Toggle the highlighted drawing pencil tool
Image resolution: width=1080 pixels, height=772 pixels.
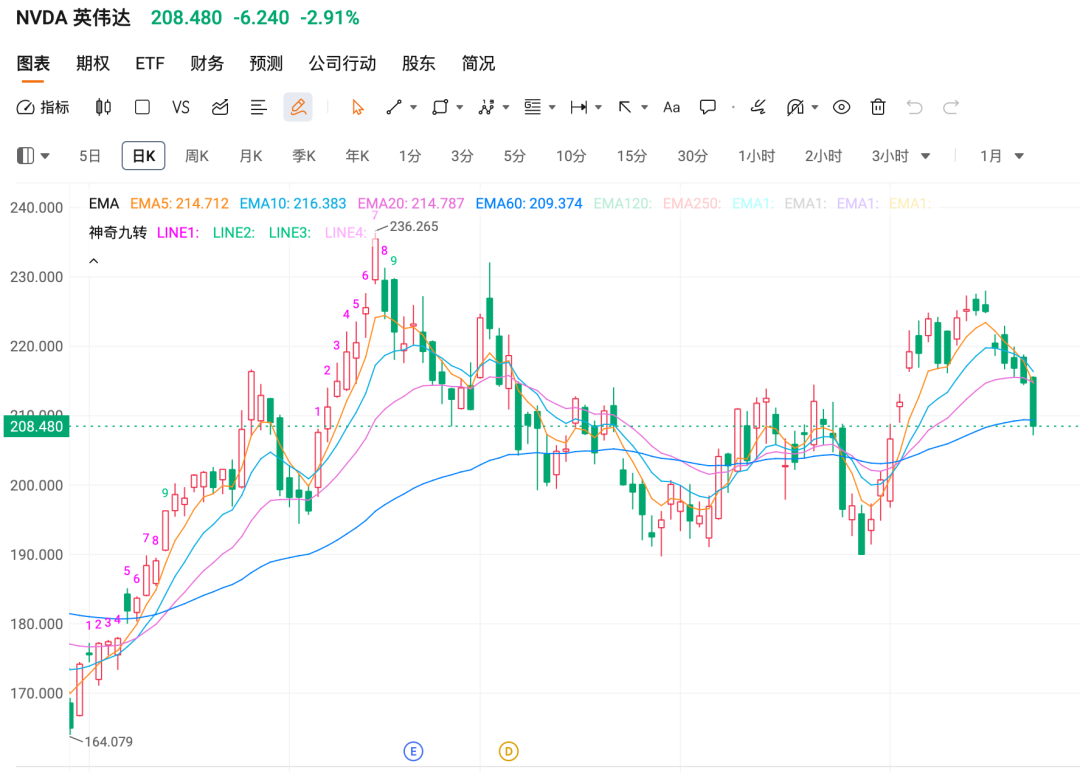(x=298, y=107)
